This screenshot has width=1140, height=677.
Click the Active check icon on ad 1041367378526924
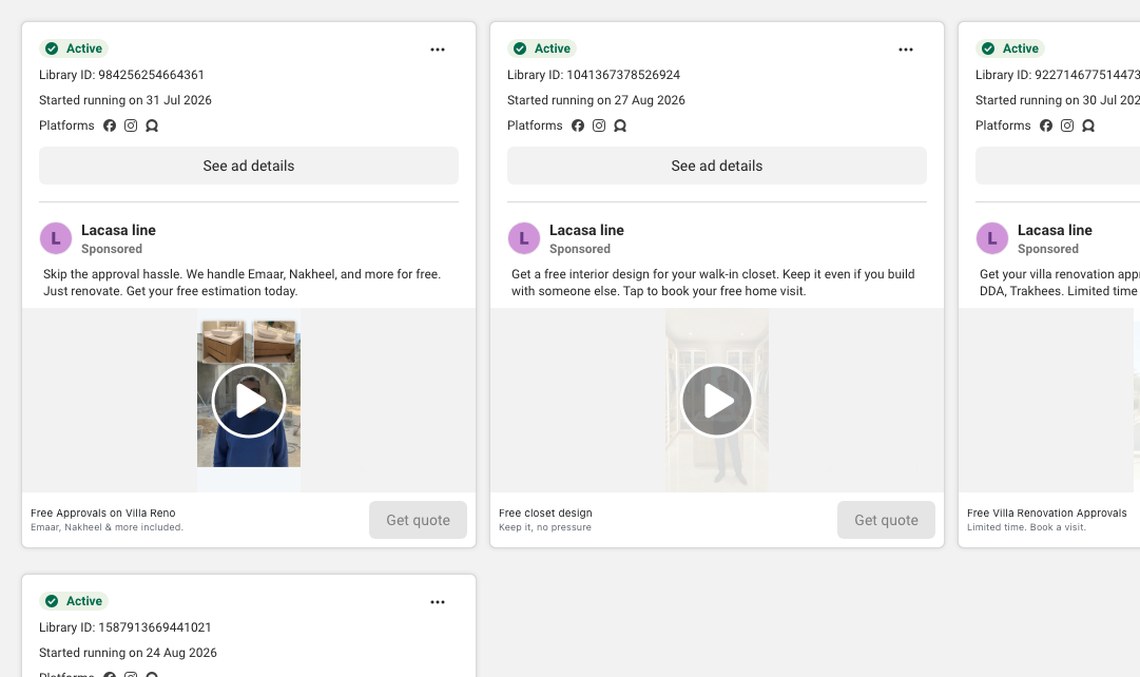[x=520, y=49]
